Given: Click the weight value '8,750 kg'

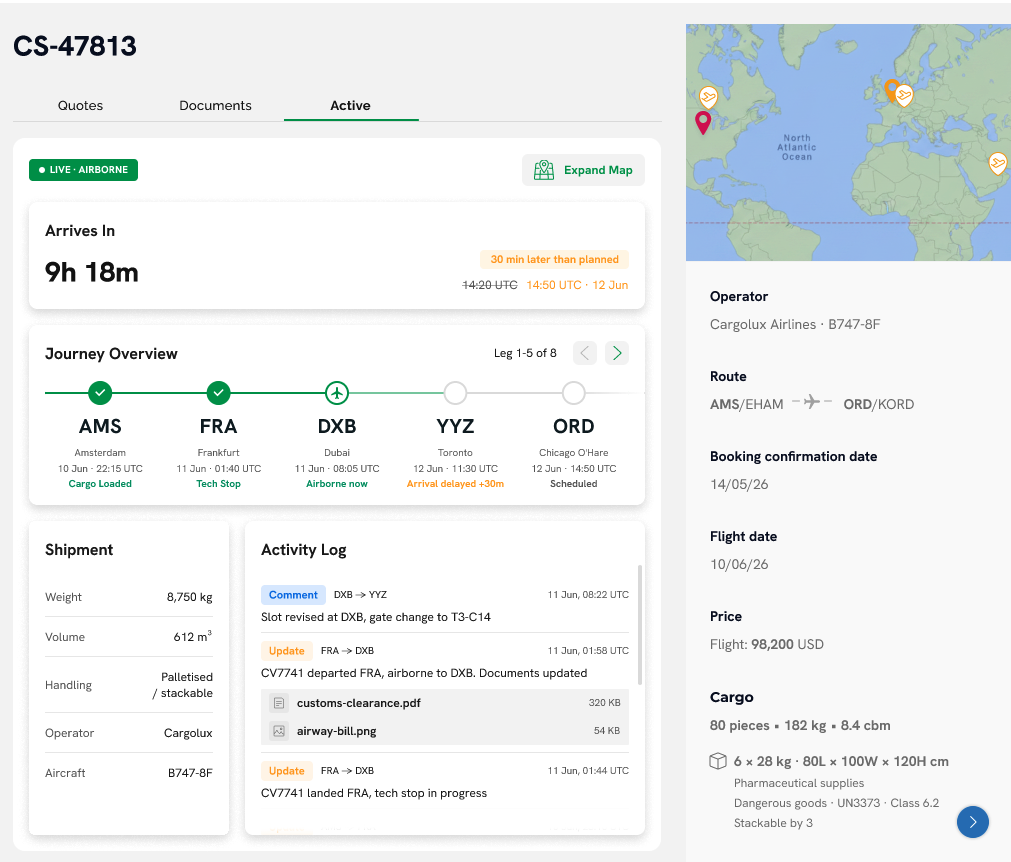Looking at the screenshot, I should pos(190,597).
